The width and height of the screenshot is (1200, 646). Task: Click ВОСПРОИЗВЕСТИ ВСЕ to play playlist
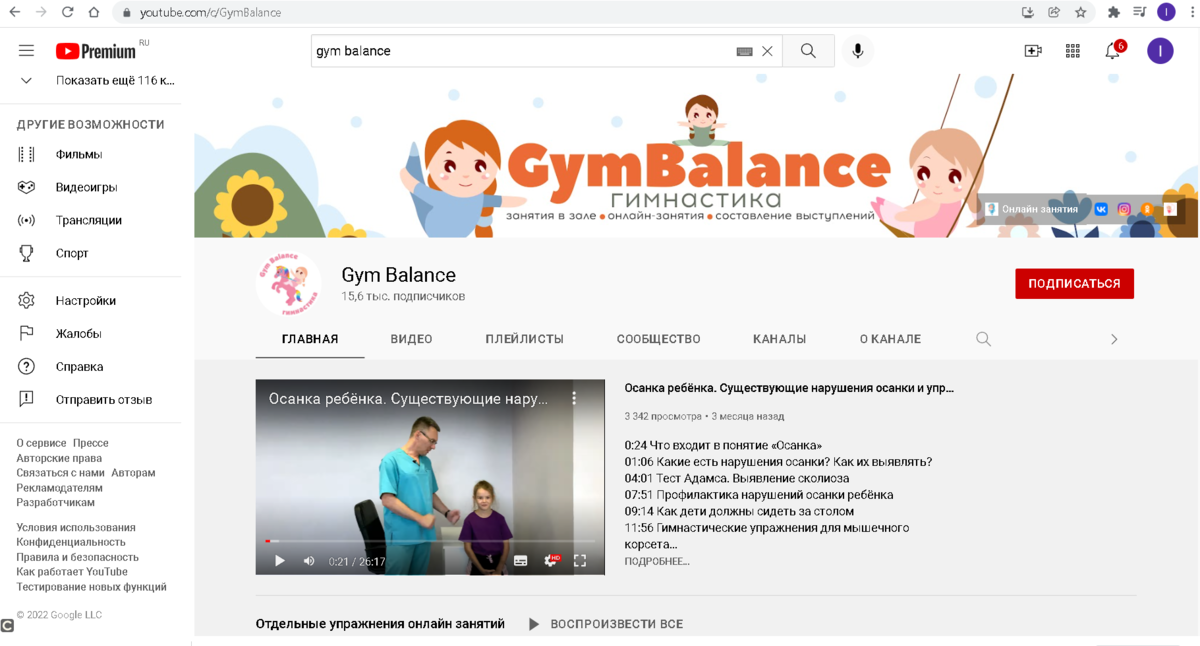(x=605, y=624)
